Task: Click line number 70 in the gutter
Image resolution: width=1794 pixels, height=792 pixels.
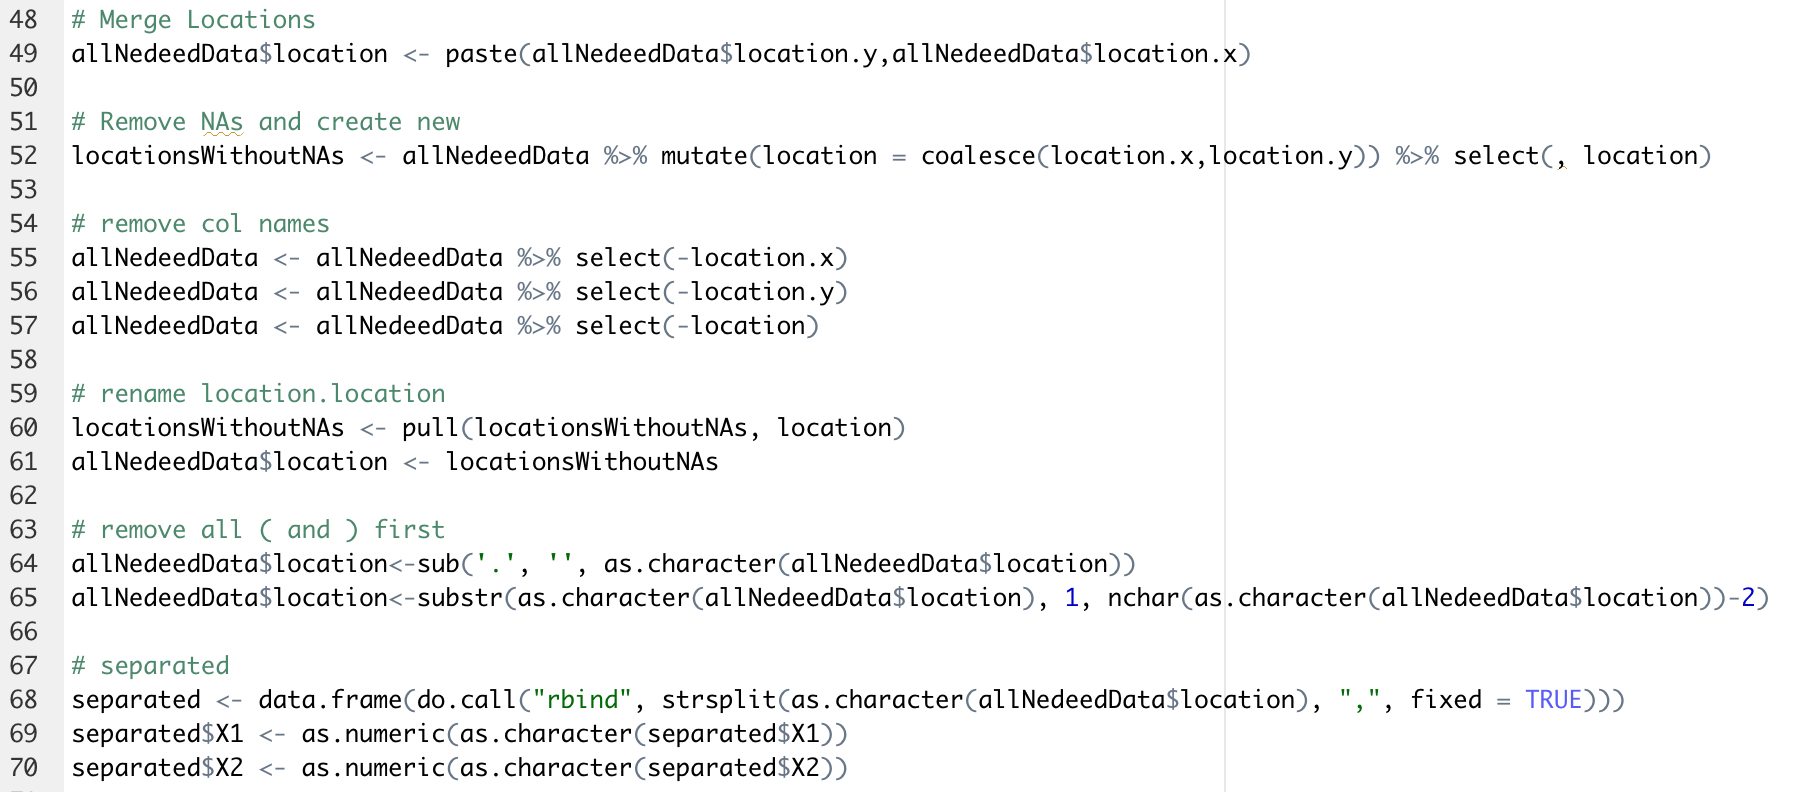Action: point(23,768)
